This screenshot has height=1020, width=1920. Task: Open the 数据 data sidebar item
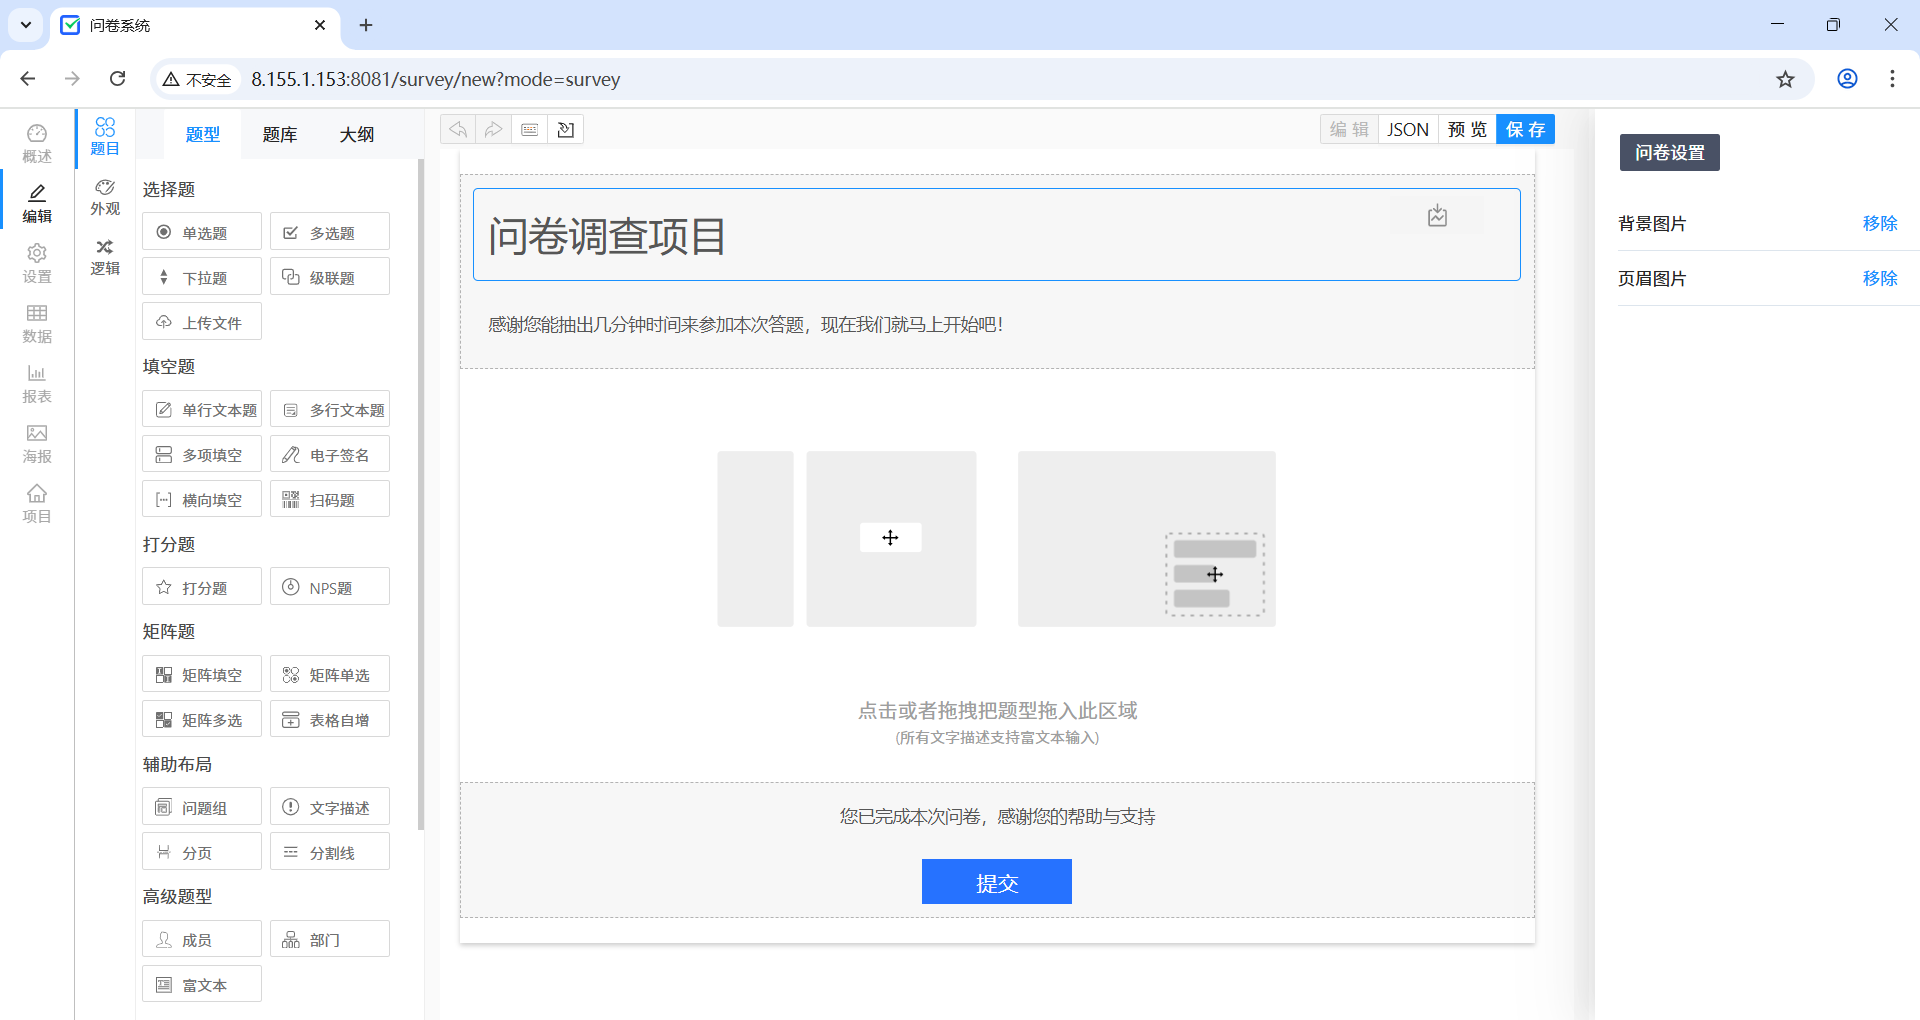coord(37,324)
